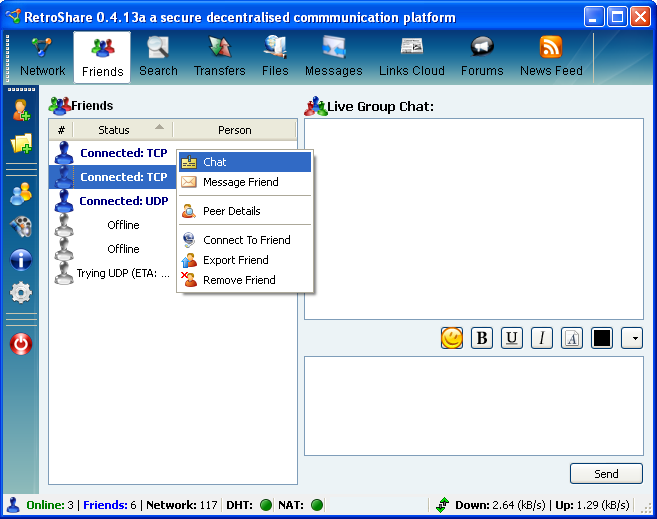Click the Send button

tap(606, 474)
